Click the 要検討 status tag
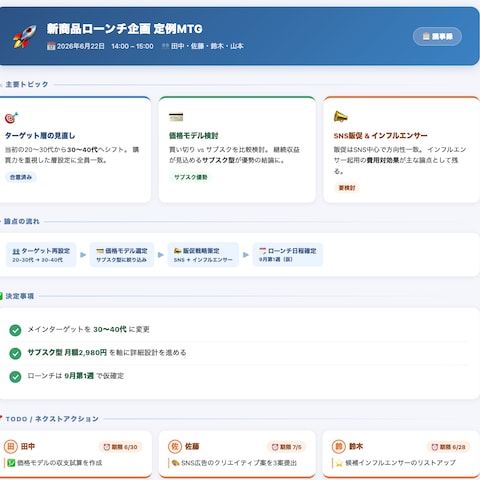This screenshot has width=480, height=480. [x=347, y=188]
